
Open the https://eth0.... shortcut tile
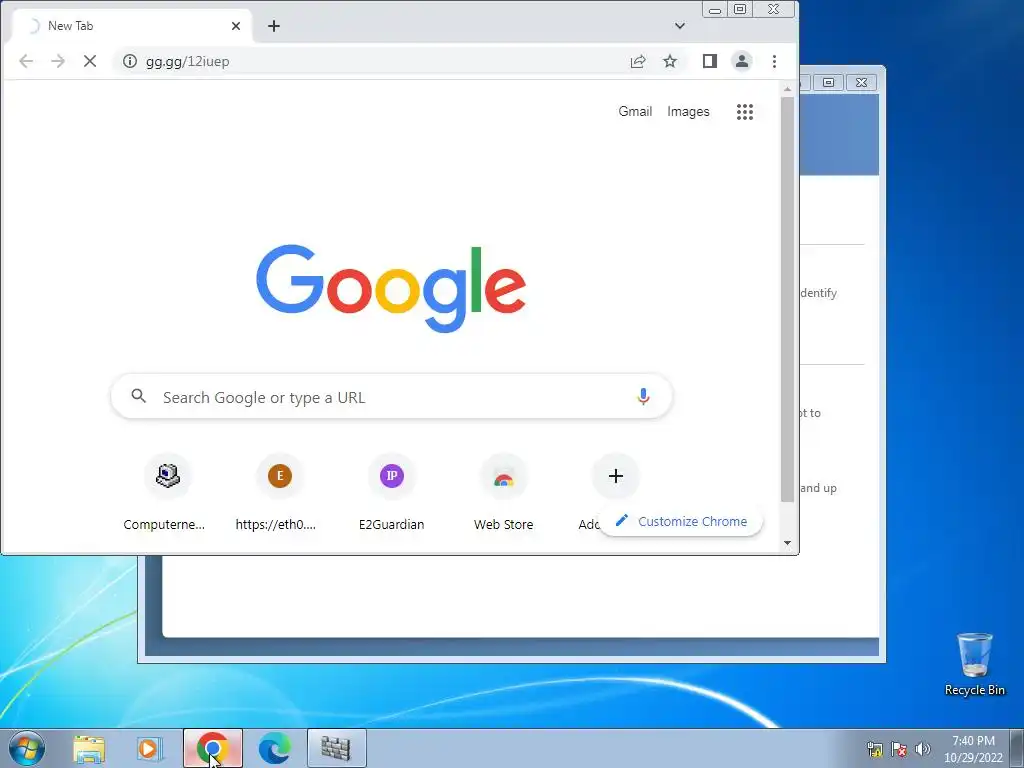click(279, 493)
